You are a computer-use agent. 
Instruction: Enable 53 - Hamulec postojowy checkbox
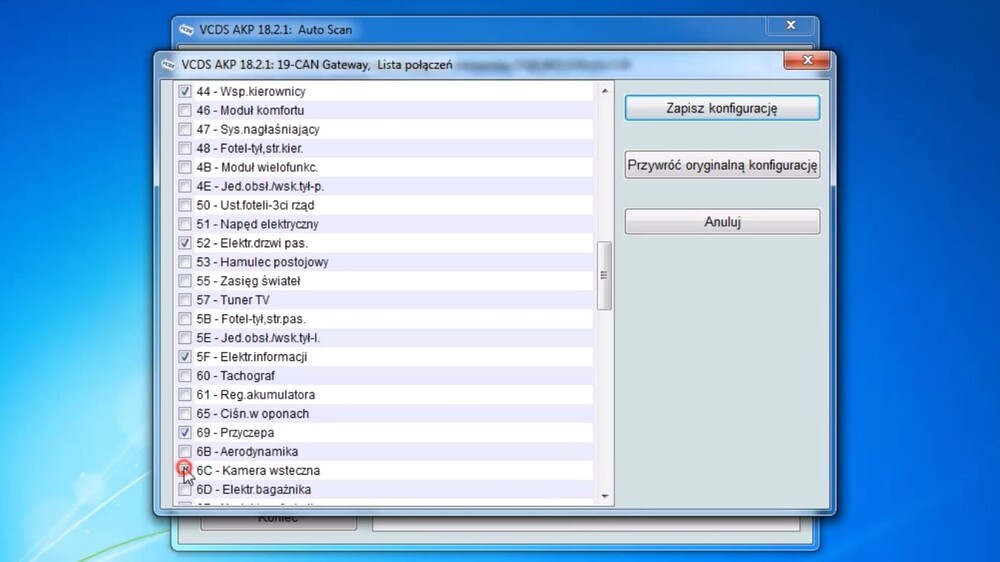point(185,262)
